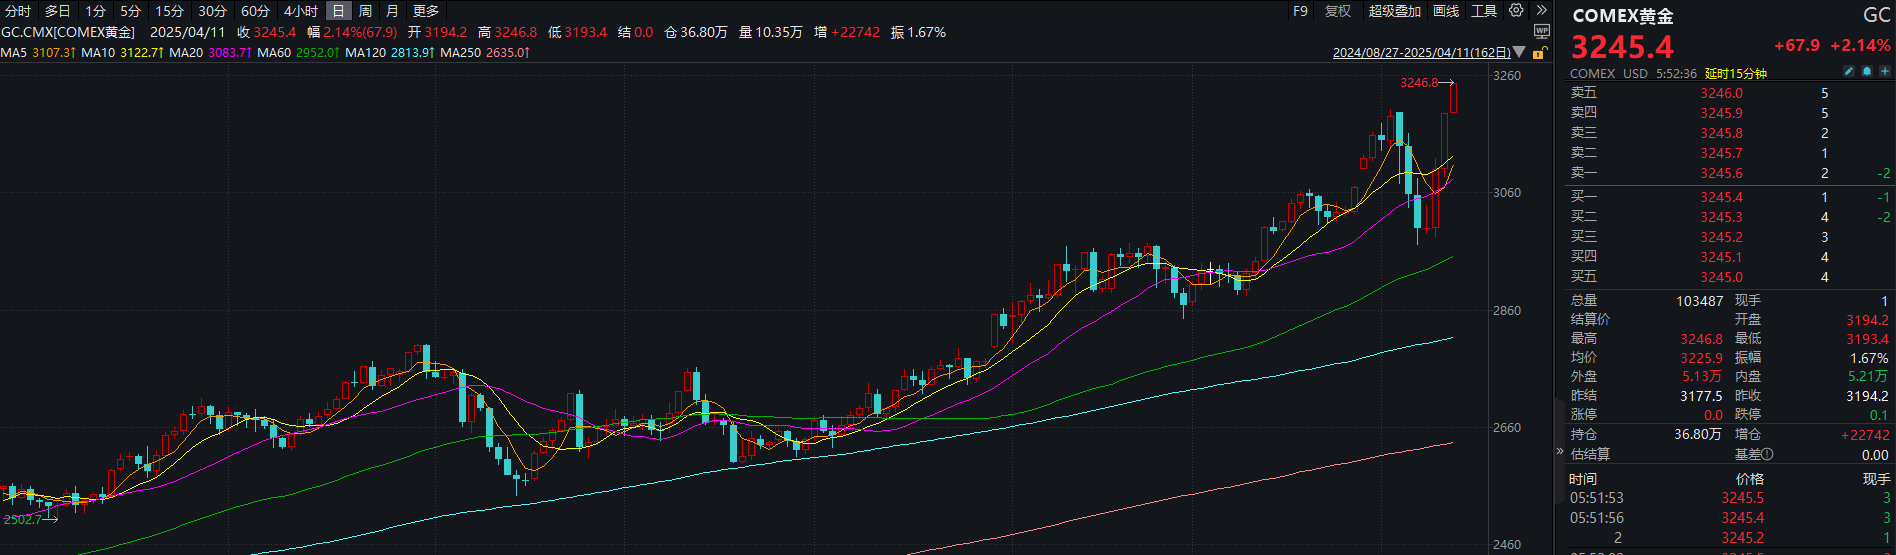Click the MA5 indicator label

pos(38,52)
